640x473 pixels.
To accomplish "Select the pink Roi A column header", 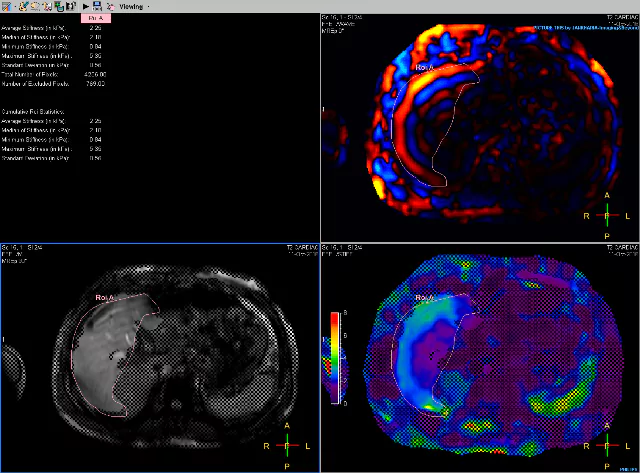I will [94, 18].
